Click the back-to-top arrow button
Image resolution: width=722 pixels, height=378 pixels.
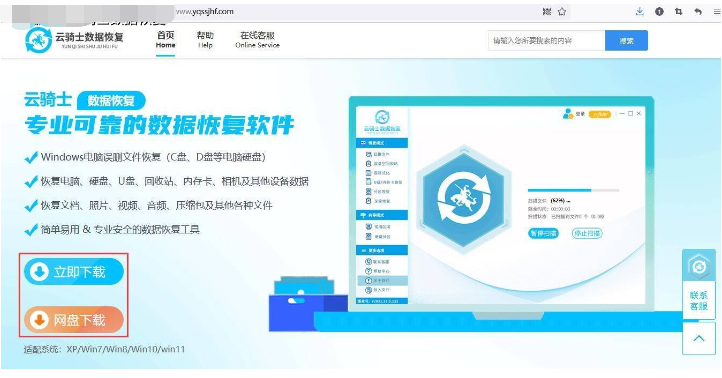click(x=699, y=338)
